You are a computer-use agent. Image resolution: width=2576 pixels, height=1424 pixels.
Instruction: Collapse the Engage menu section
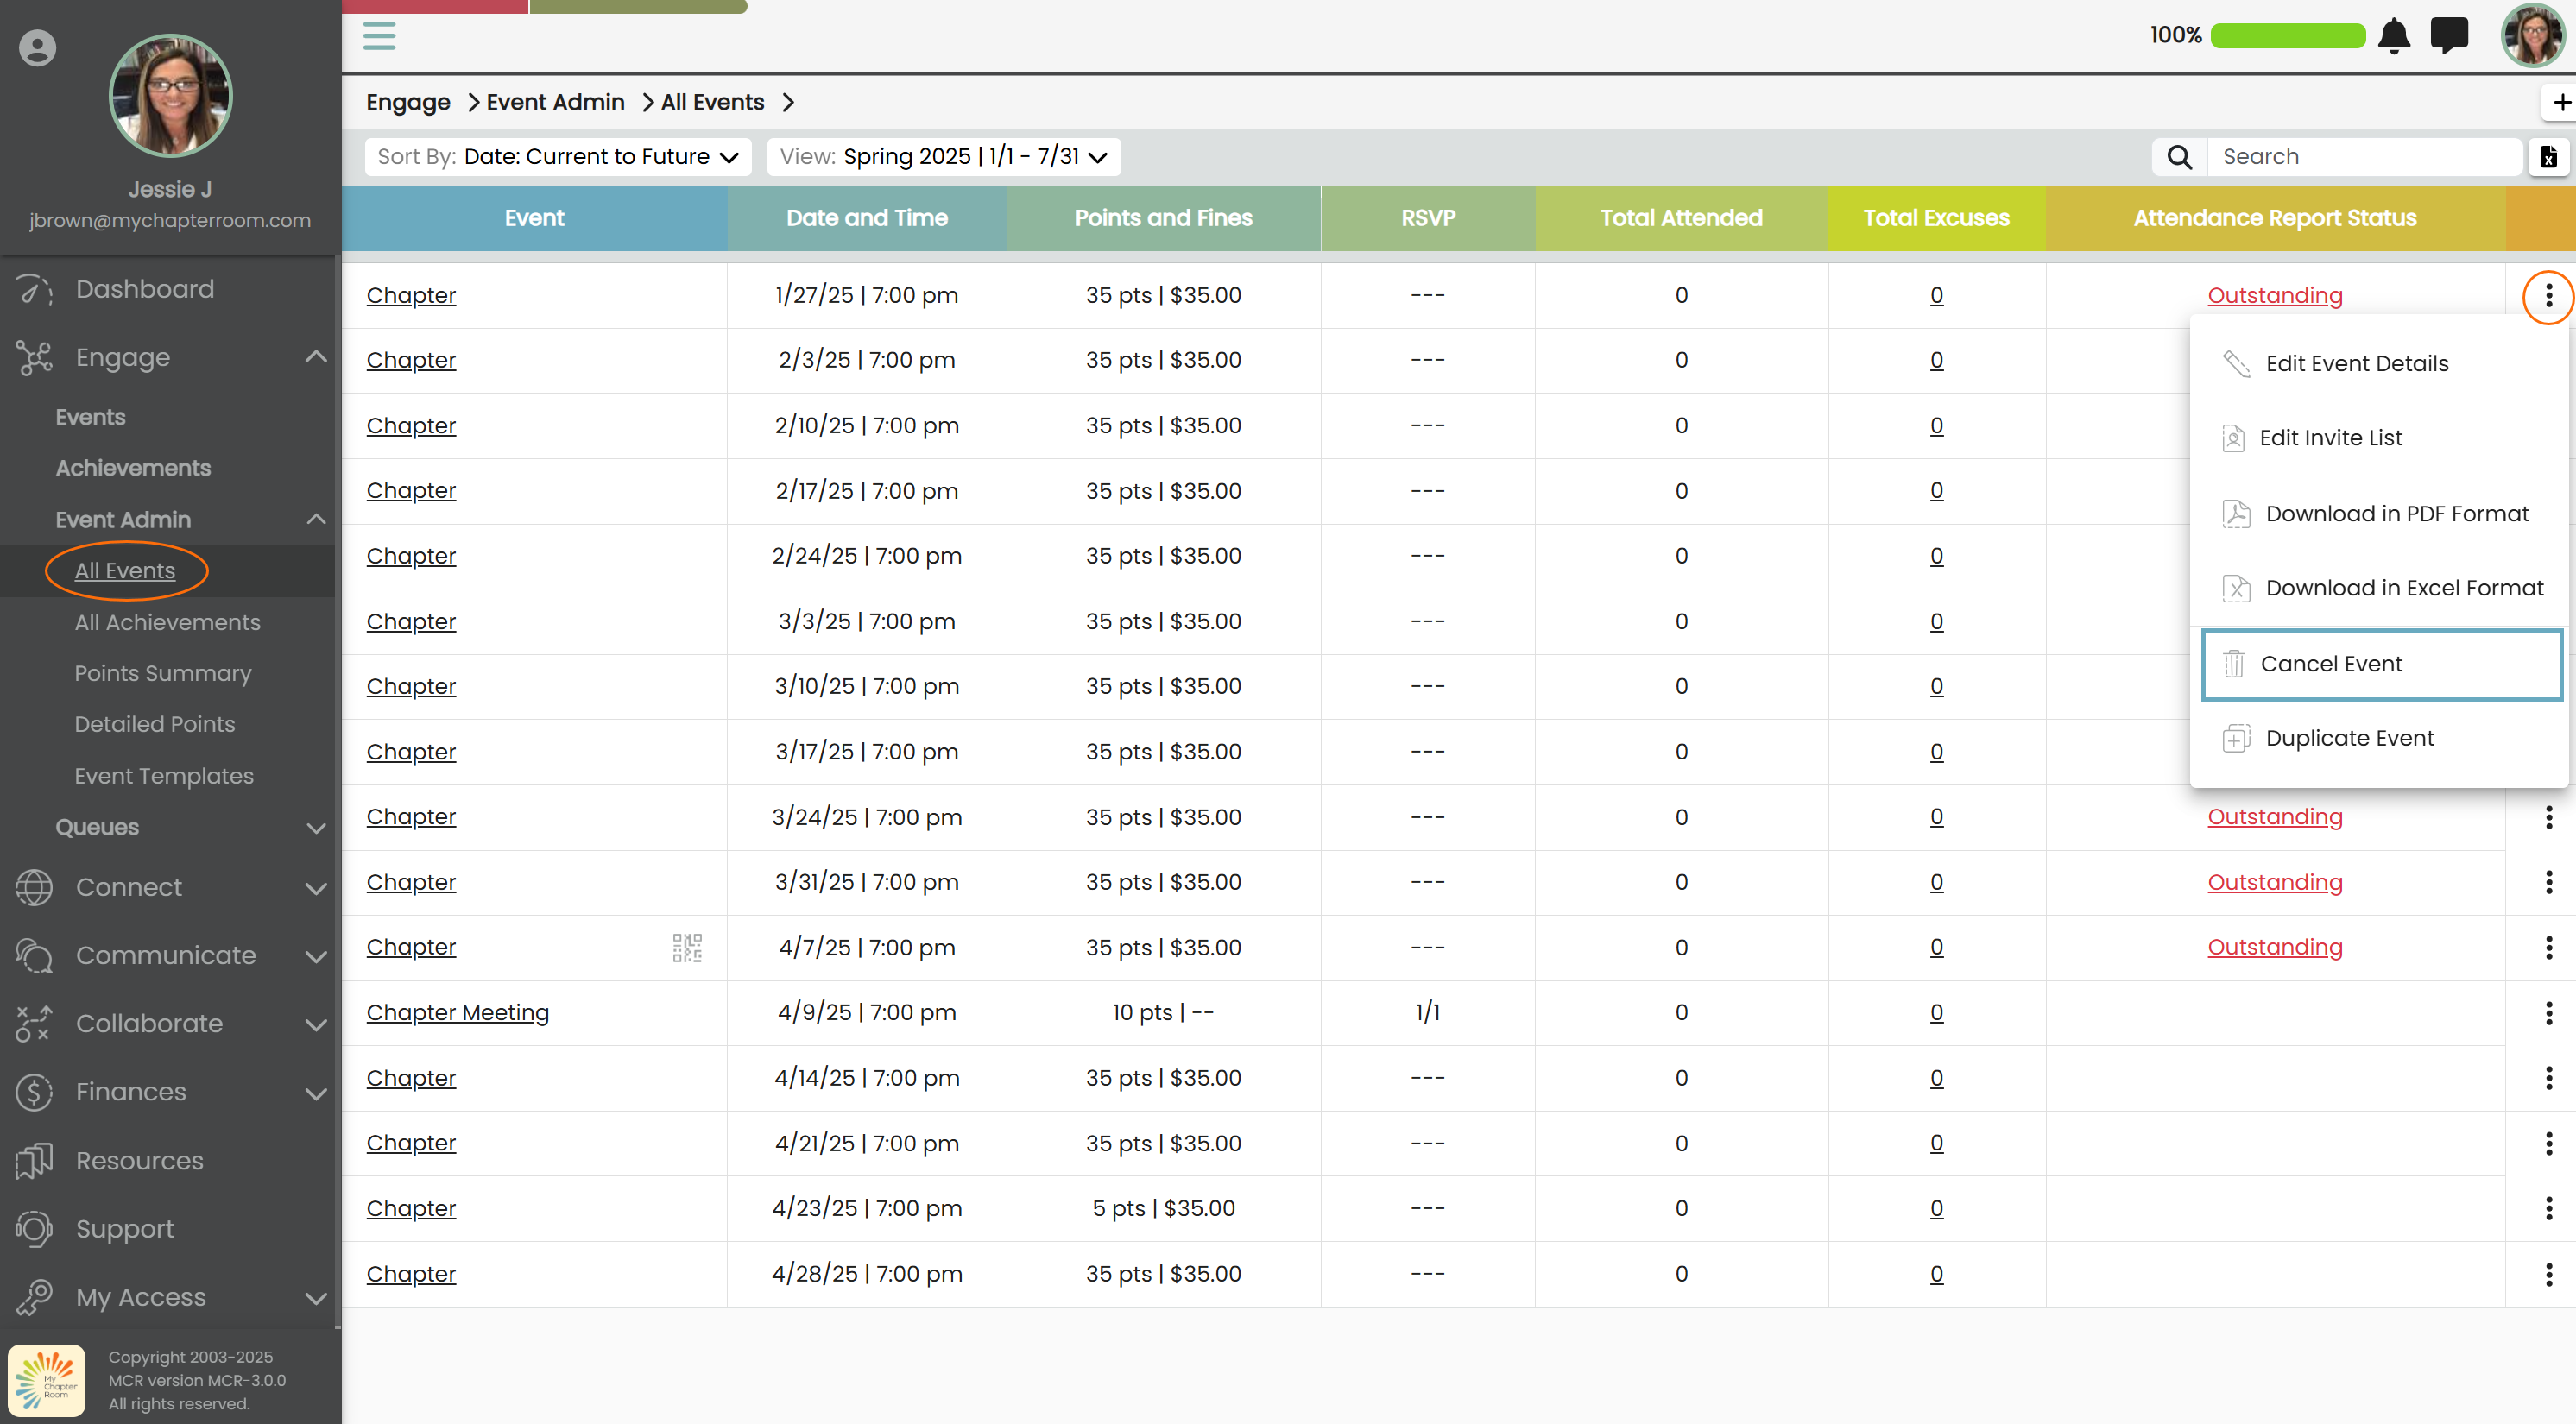click(x=316, y=357)
